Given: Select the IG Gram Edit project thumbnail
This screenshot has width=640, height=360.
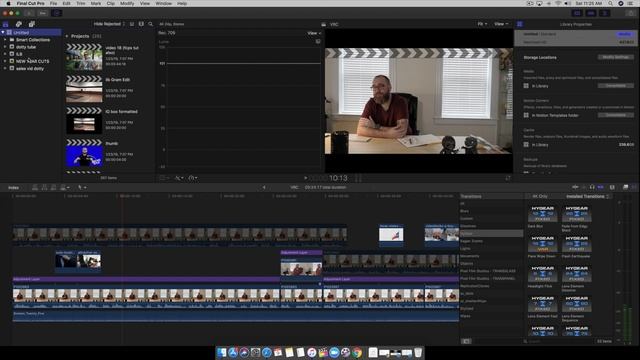Looking at the screenshot, I should [84, 89].
